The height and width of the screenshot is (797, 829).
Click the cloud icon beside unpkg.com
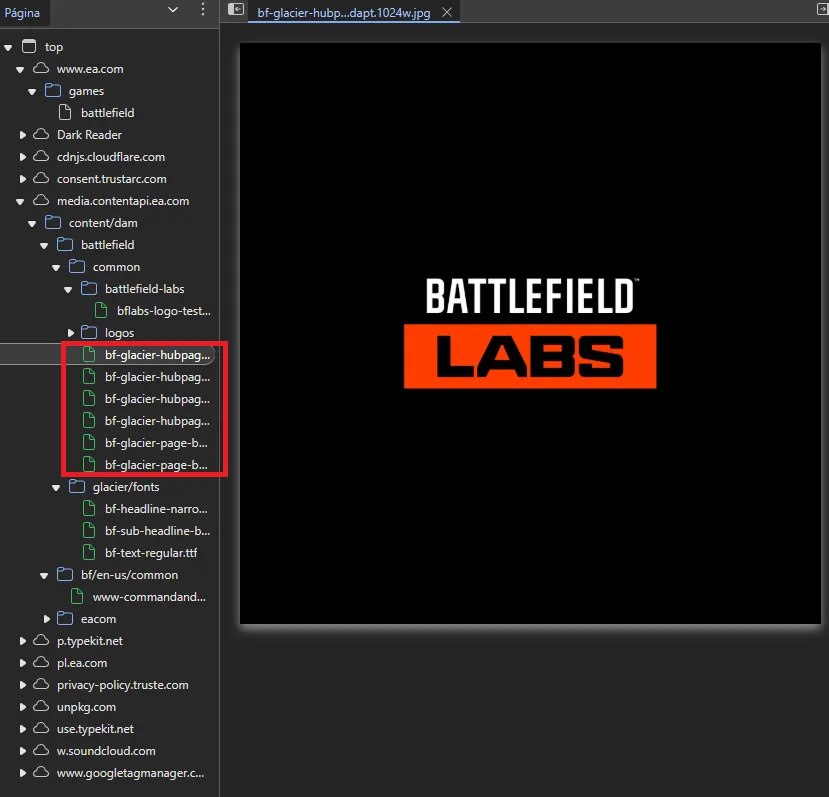pos(41,706)
